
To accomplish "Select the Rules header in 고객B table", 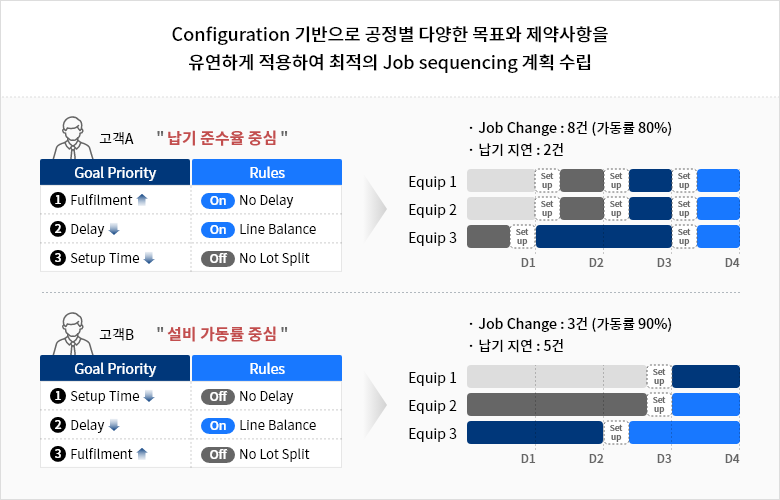I will pos(267,368).
